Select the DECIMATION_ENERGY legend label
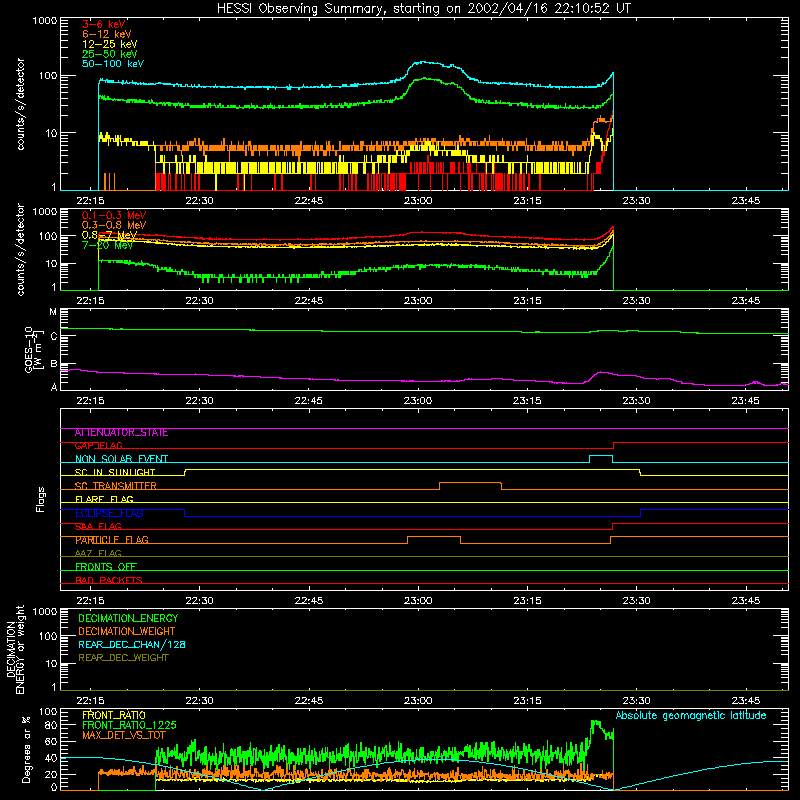 click(128, 618)
